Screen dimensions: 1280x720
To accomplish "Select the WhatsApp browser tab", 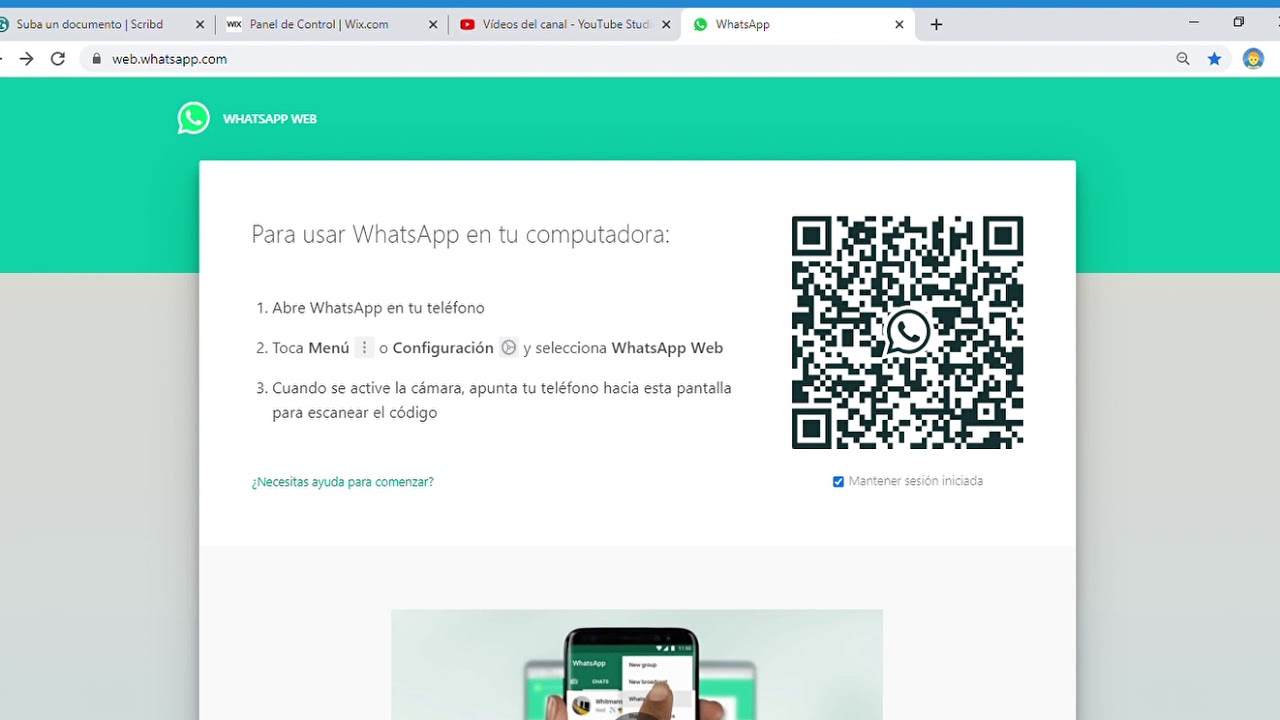I will [796, 24].
